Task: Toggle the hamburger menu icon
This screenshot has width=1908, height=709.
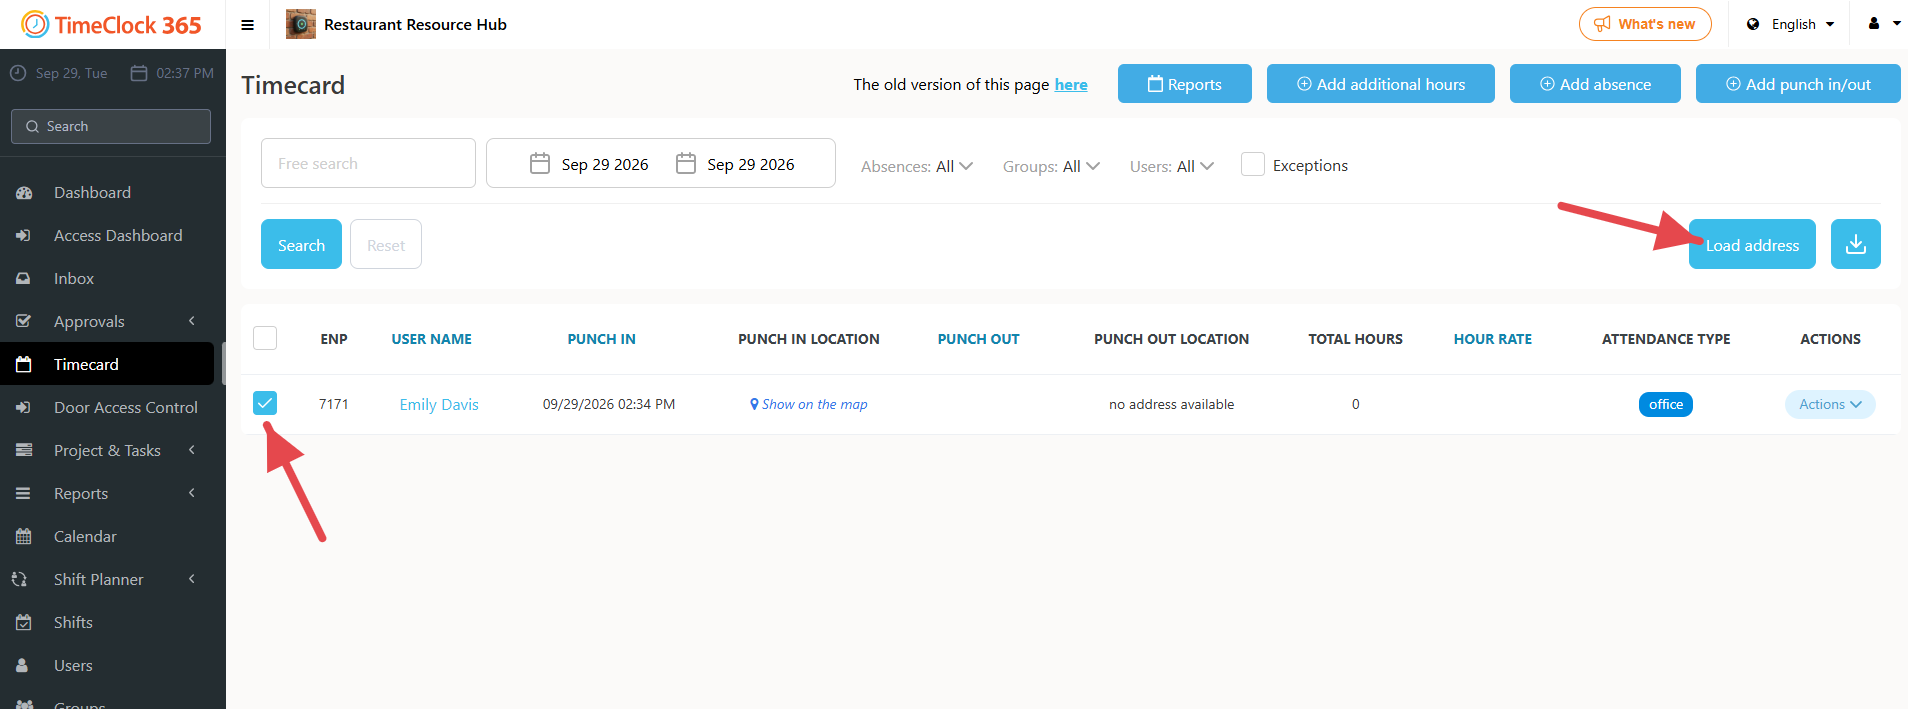Action: pyautogui.click(x=248, y=25)
